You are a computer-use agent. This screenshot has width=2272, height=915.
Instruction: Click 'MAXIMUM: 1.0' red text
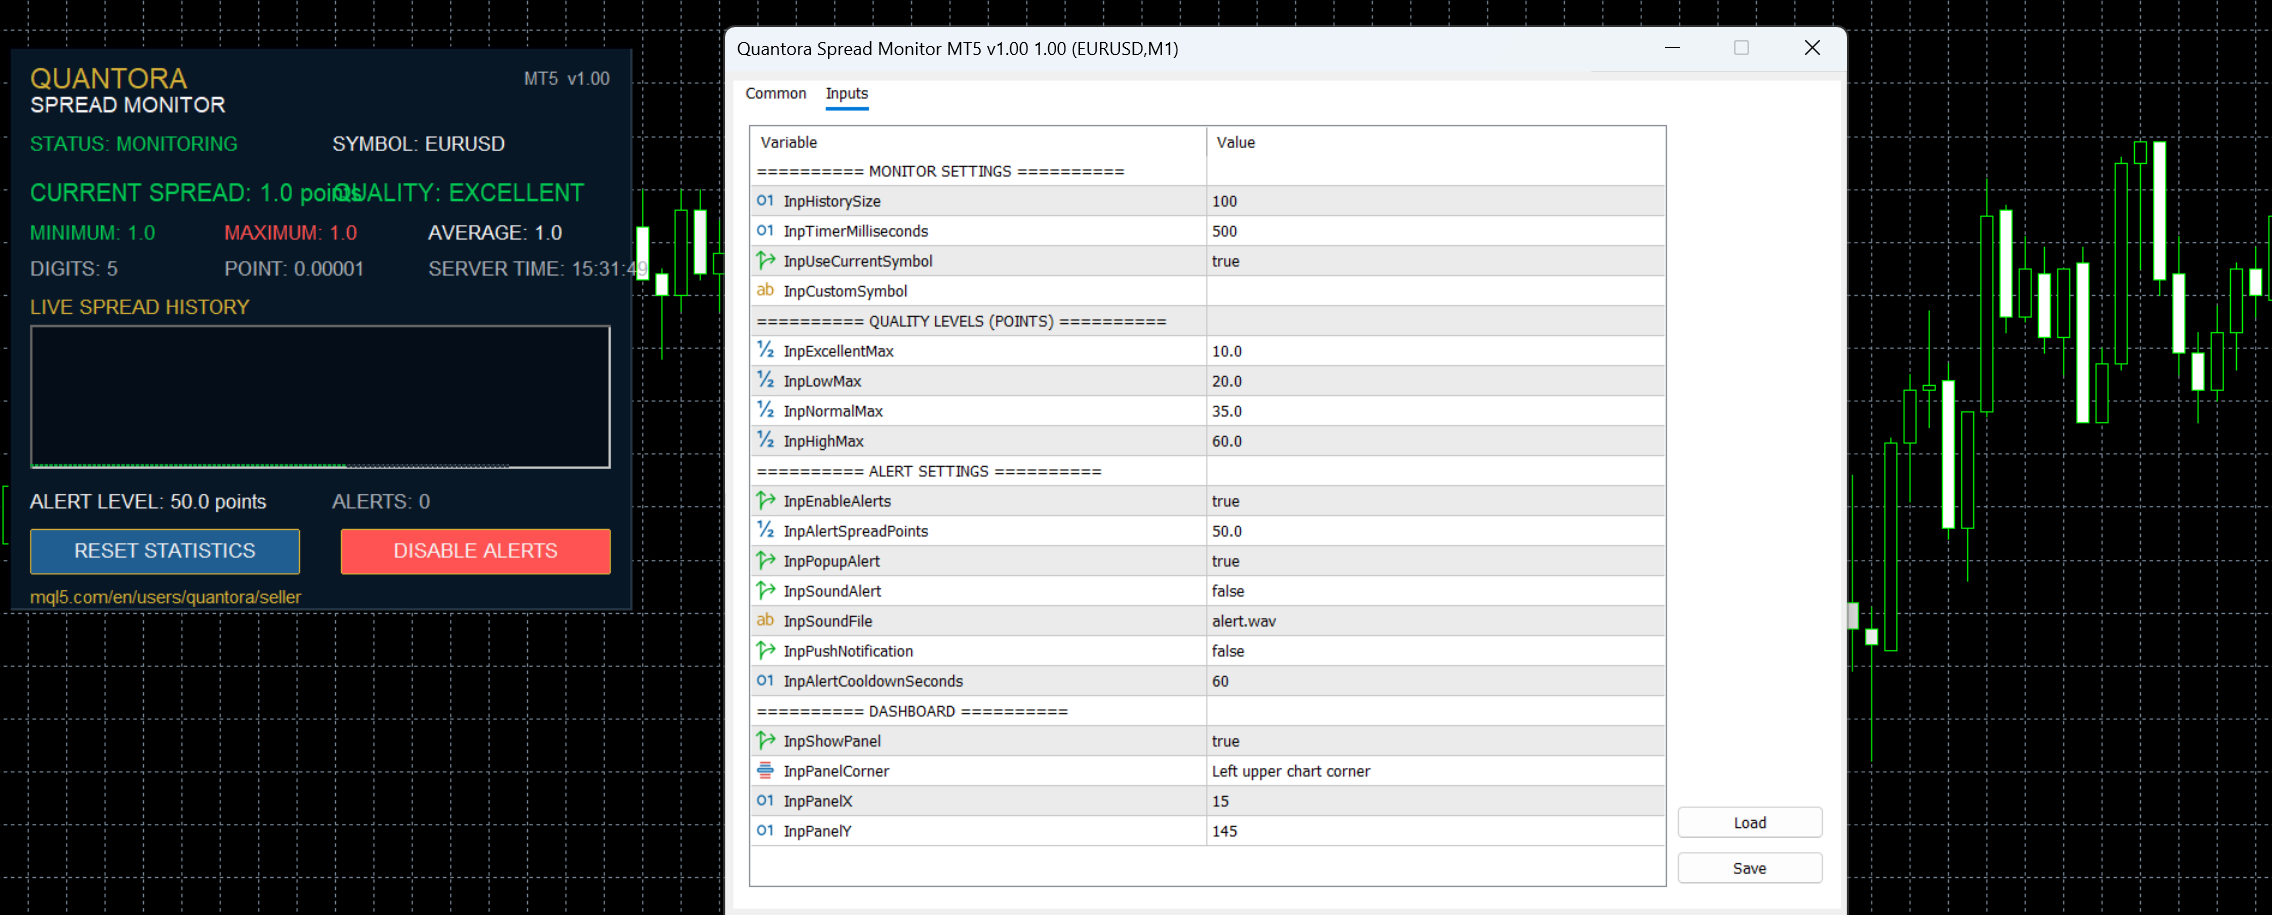[290, 233]
